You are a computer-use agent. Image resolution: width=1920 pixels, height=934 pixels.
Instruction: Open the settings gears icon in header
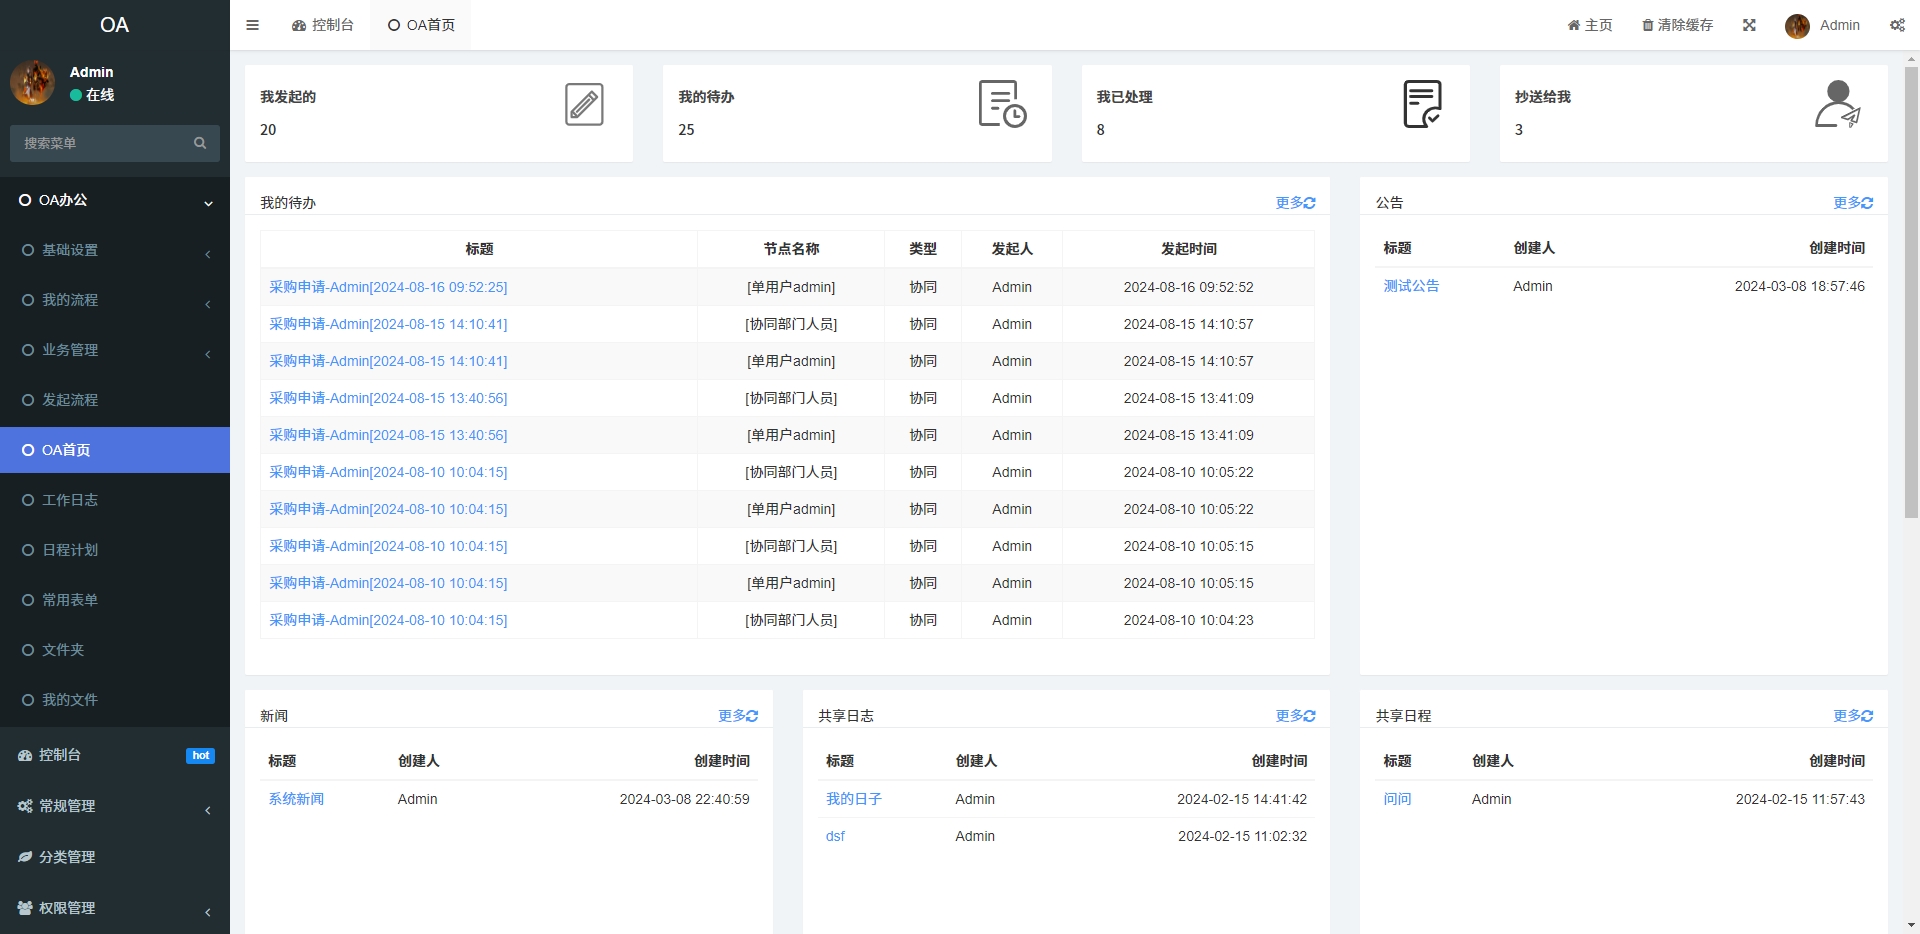click(x=1897, y=25)
